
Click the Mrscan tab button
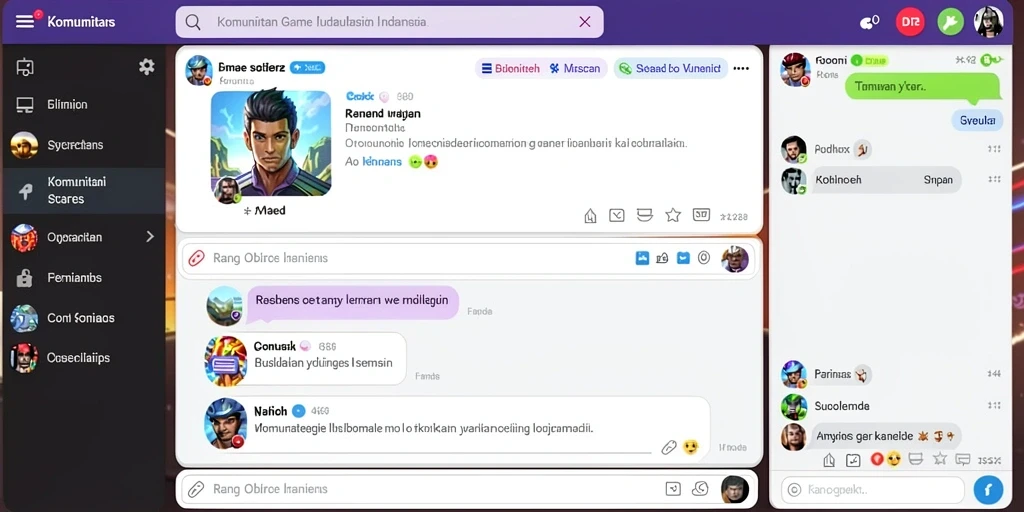[575, 68]
